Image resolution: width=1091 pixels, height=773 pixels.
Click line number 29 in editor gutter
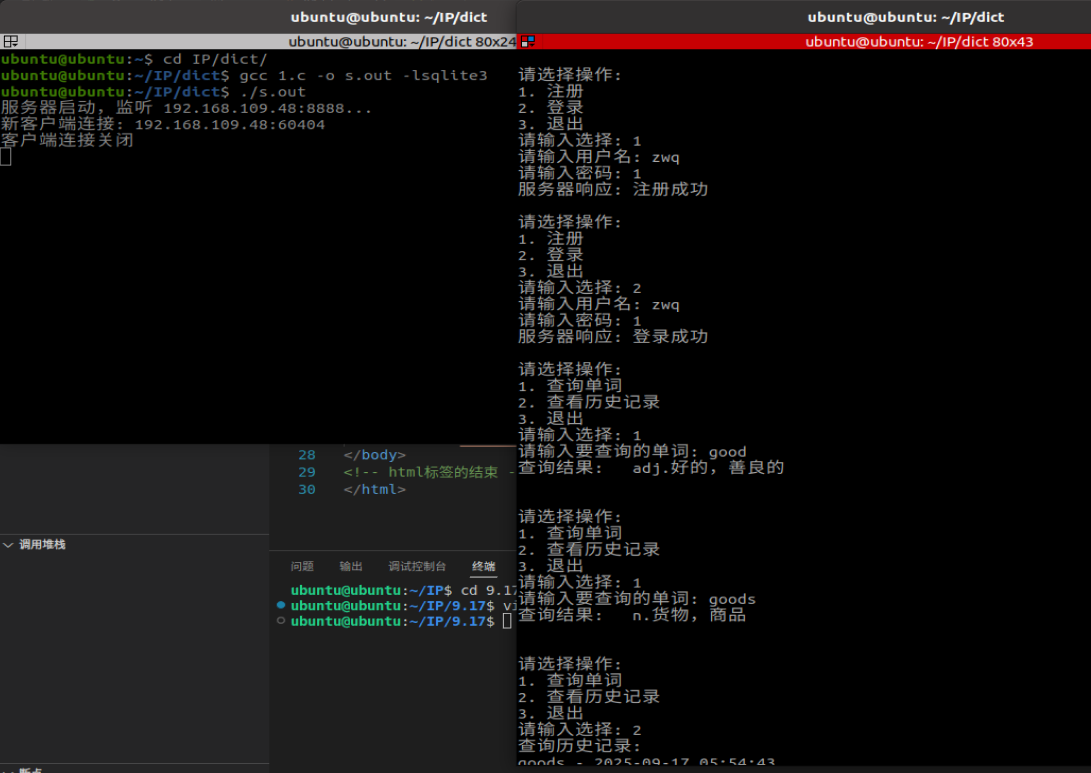coord(307,472)
